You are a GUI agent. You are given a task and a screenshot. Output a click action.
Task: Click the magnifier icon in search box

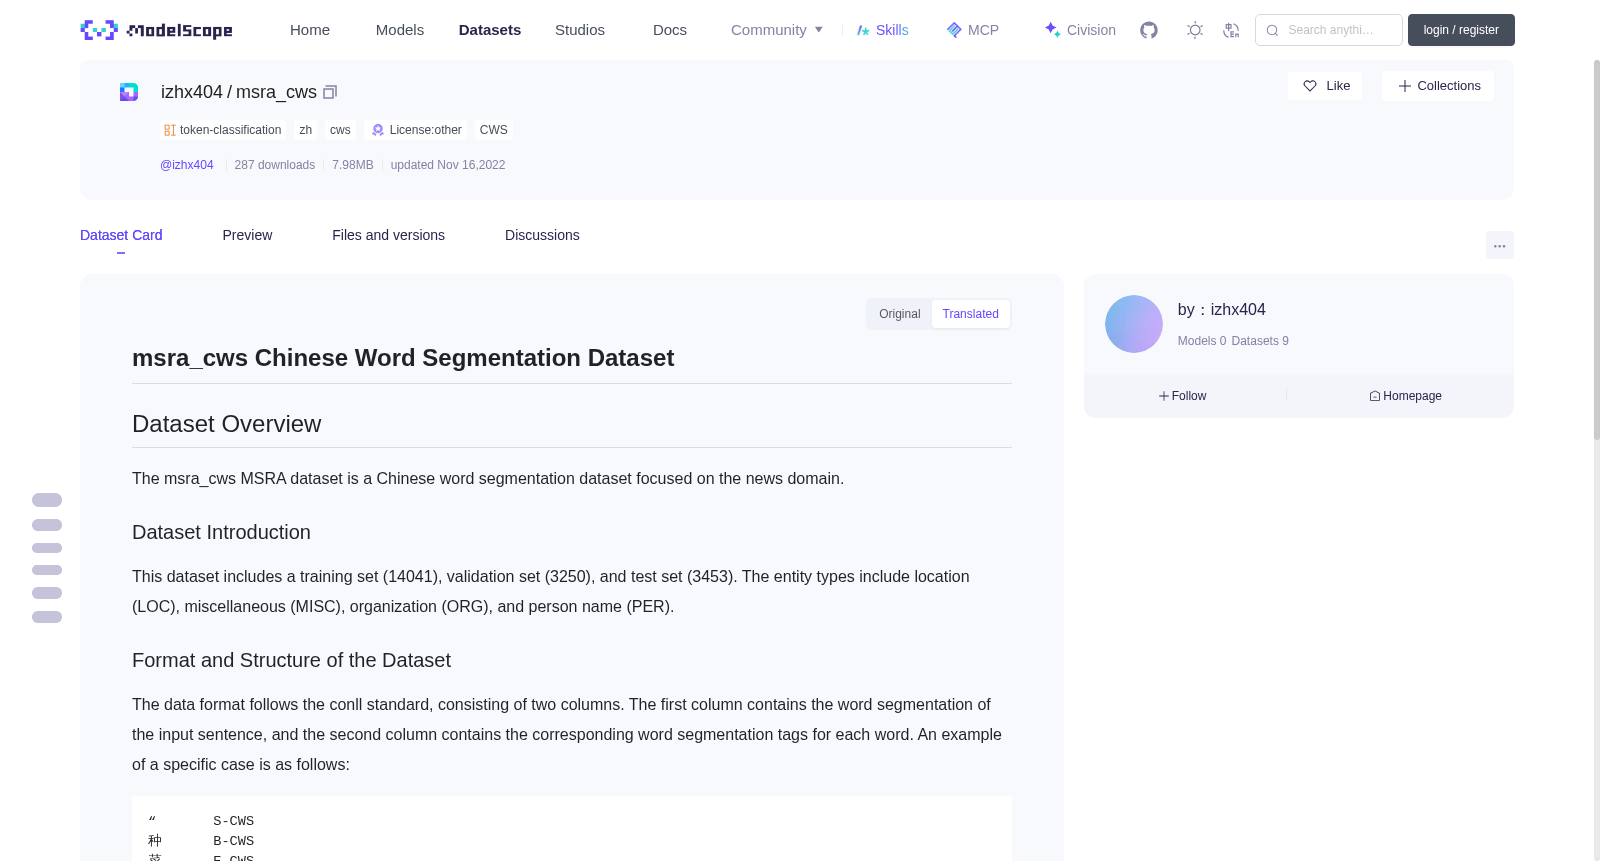coord(1272,30)
